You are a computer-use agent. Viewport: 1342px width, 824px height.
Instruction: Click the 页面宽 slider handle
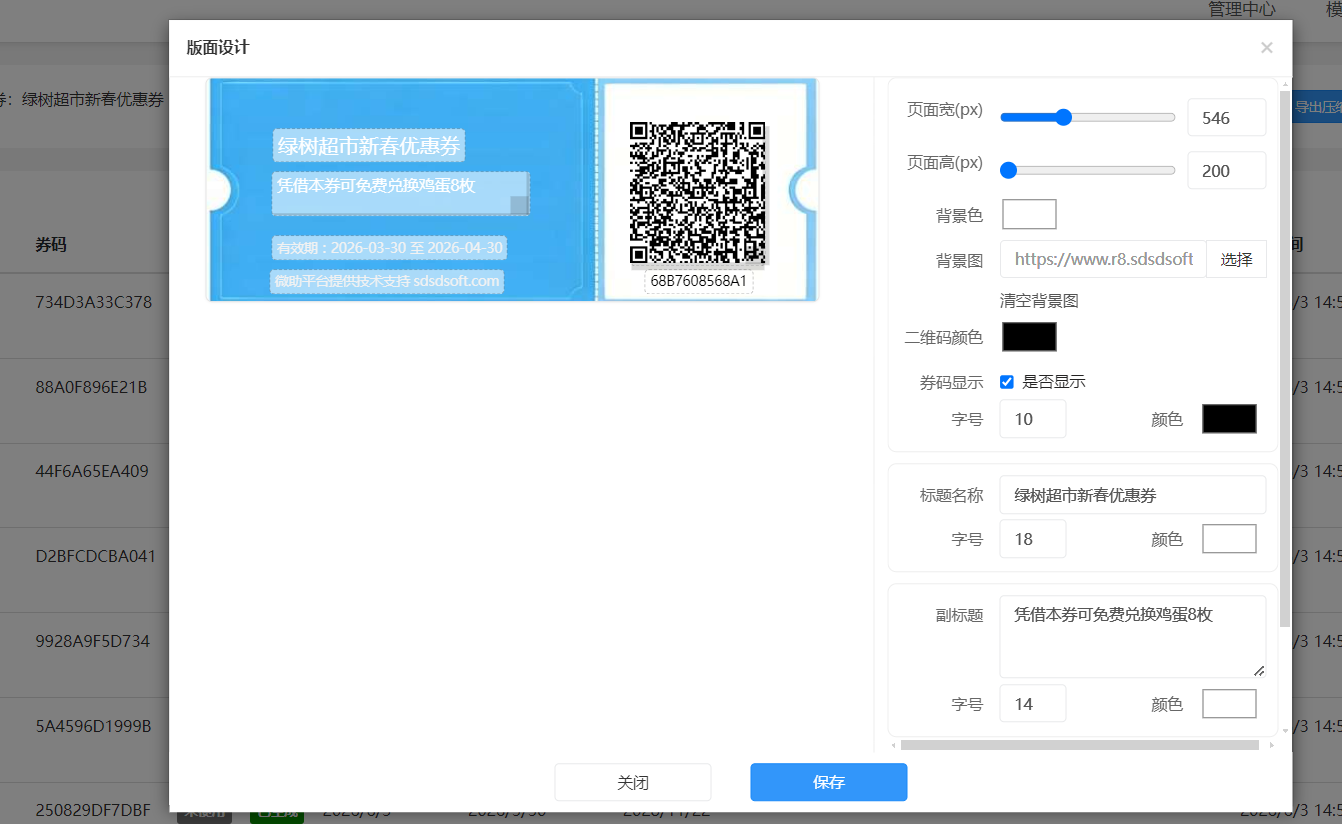coord(1063,117)
